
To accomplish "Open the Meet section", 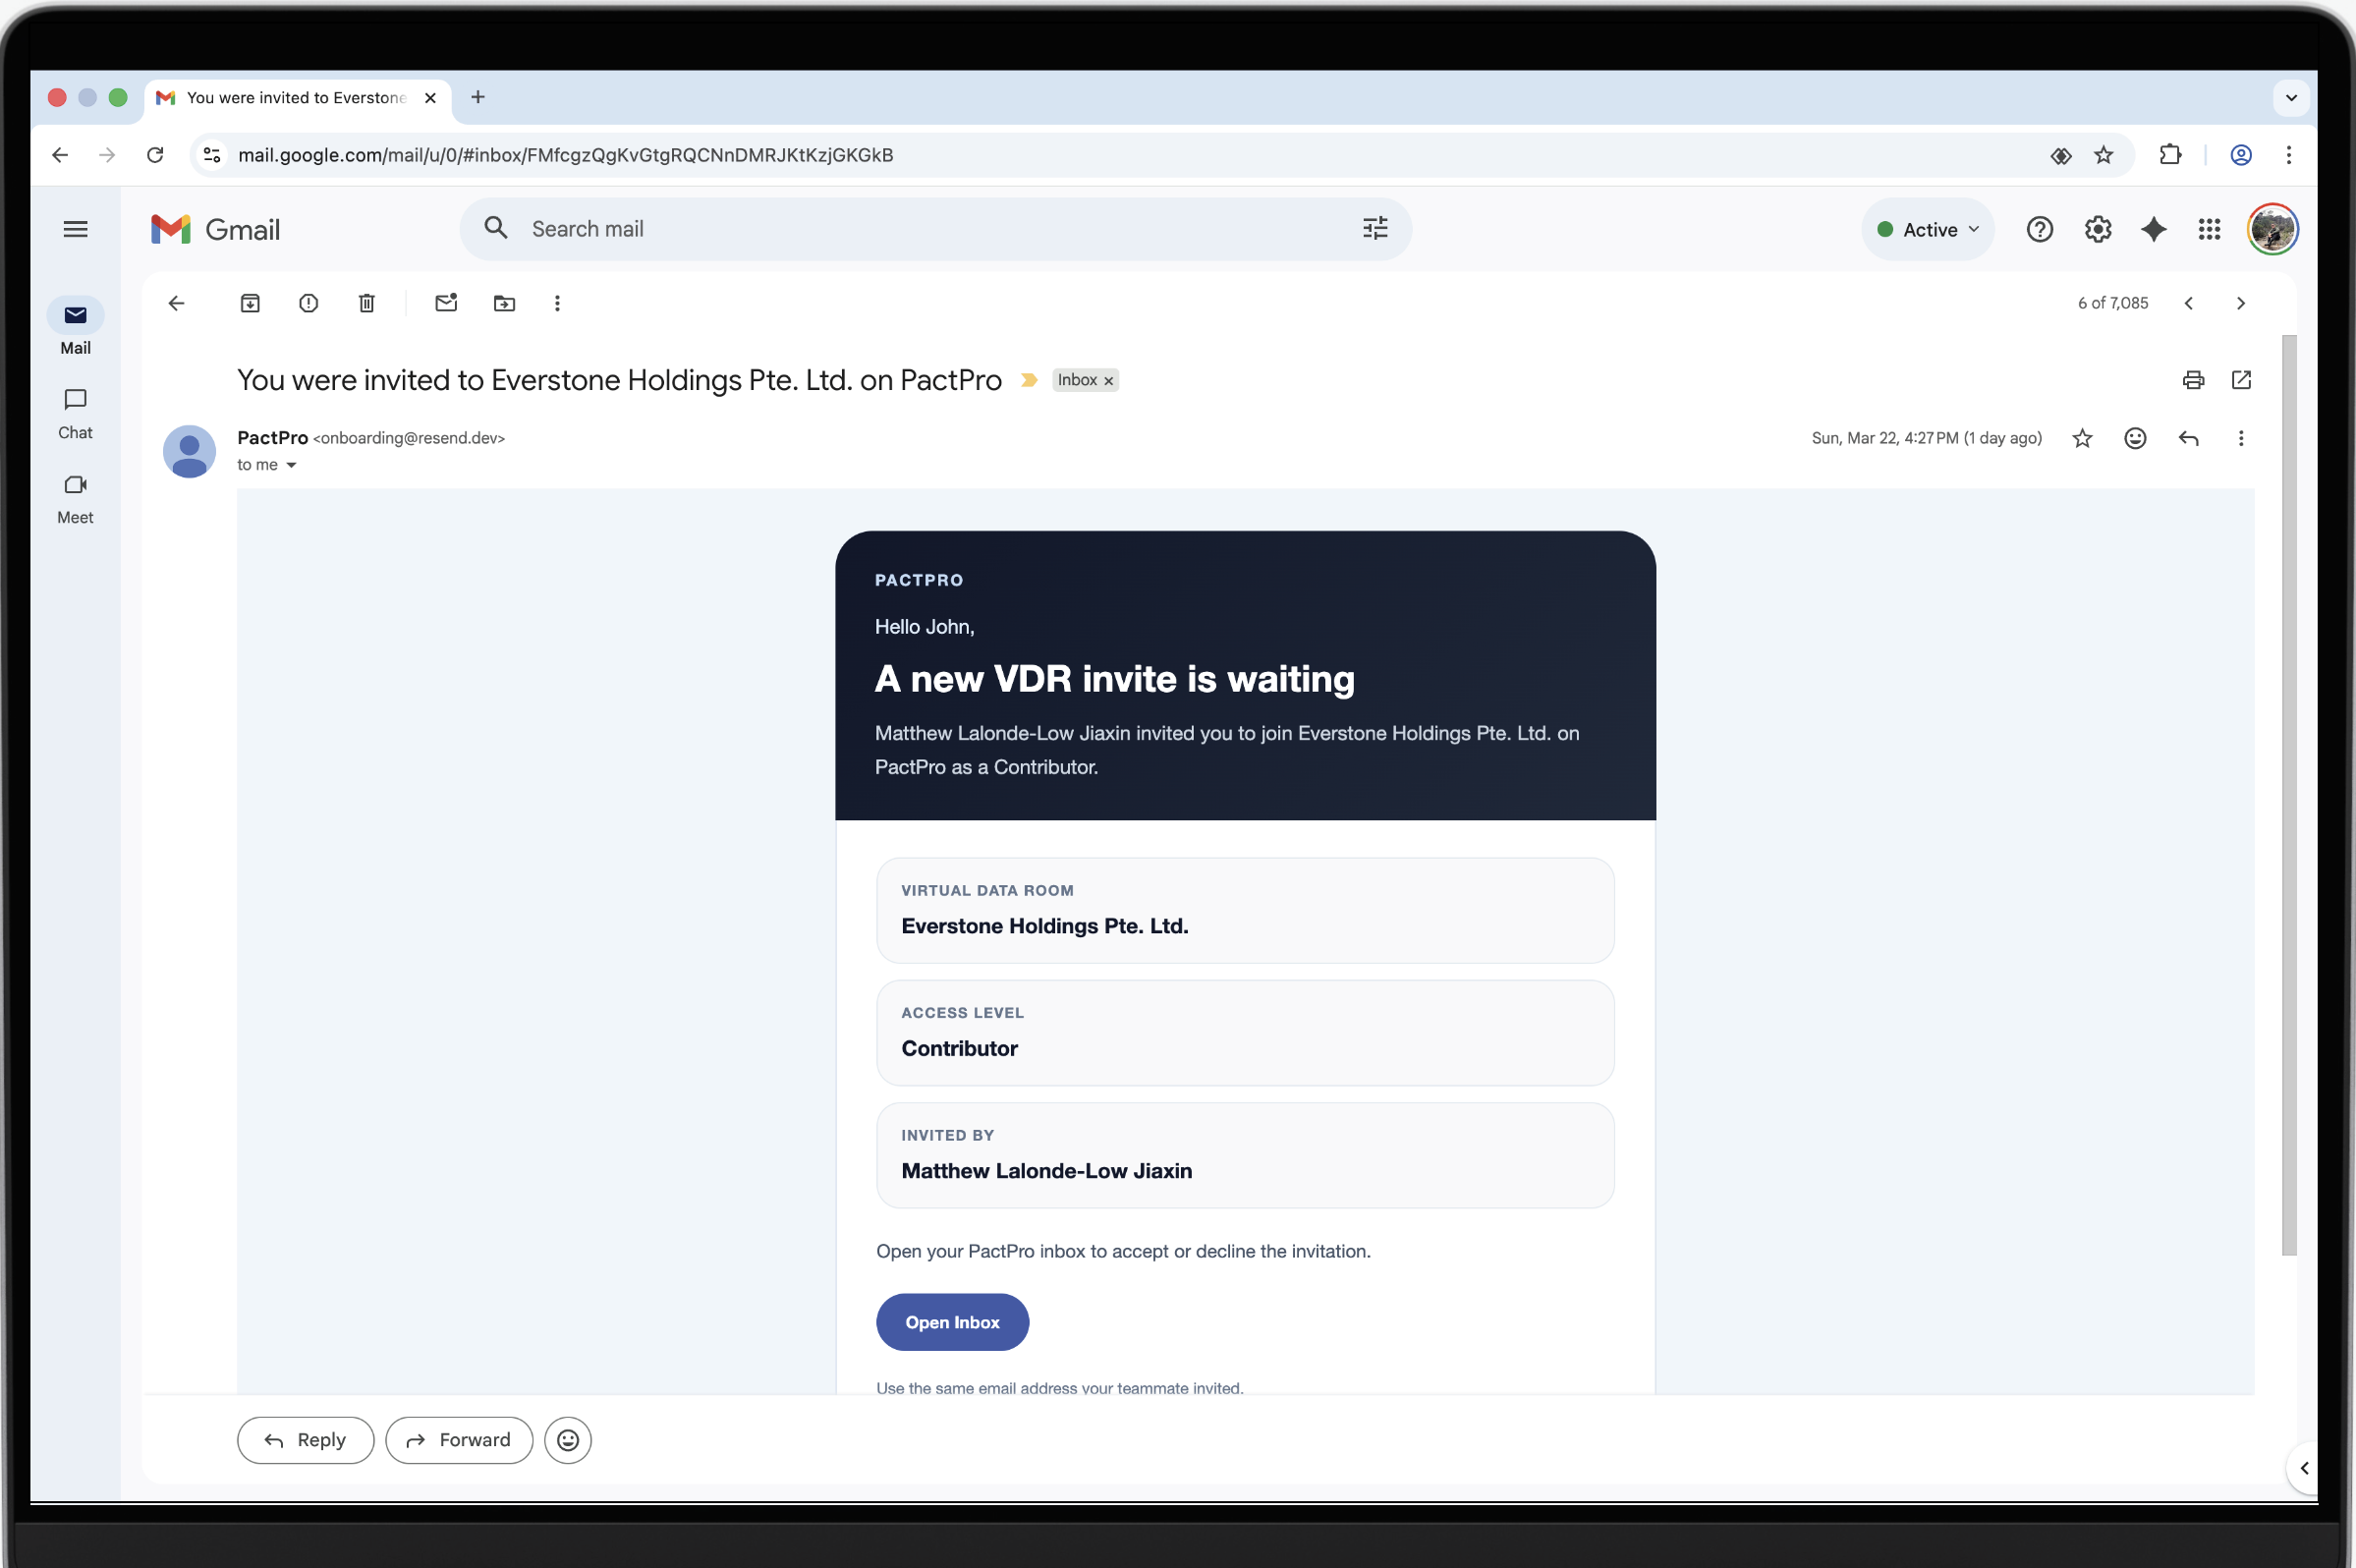I will tap(75, 498).
